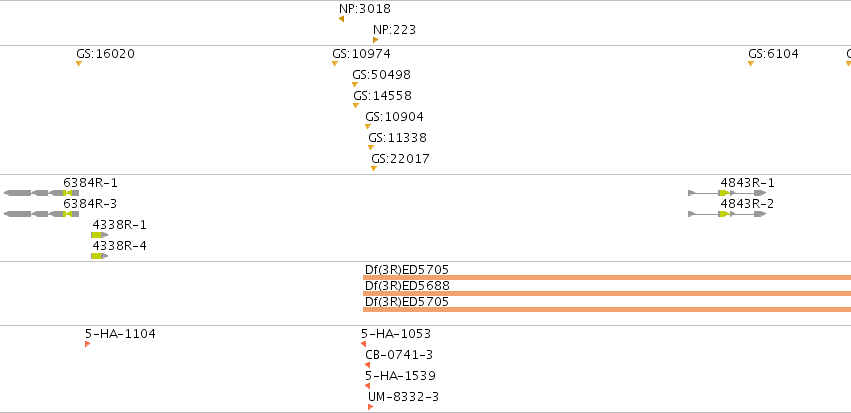Viewport: 851px width, 413px height.
Task: Select the GS:10974 insertion marker
Action: pos(335,63)
